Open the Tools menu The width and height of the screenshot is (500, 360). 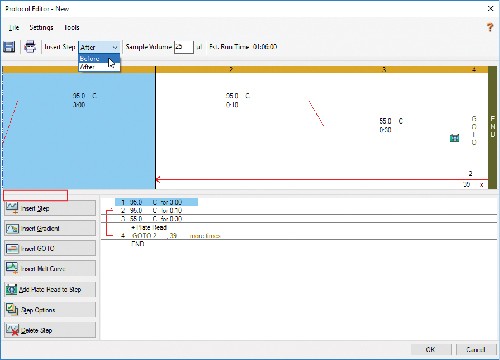tap(72, 27)
